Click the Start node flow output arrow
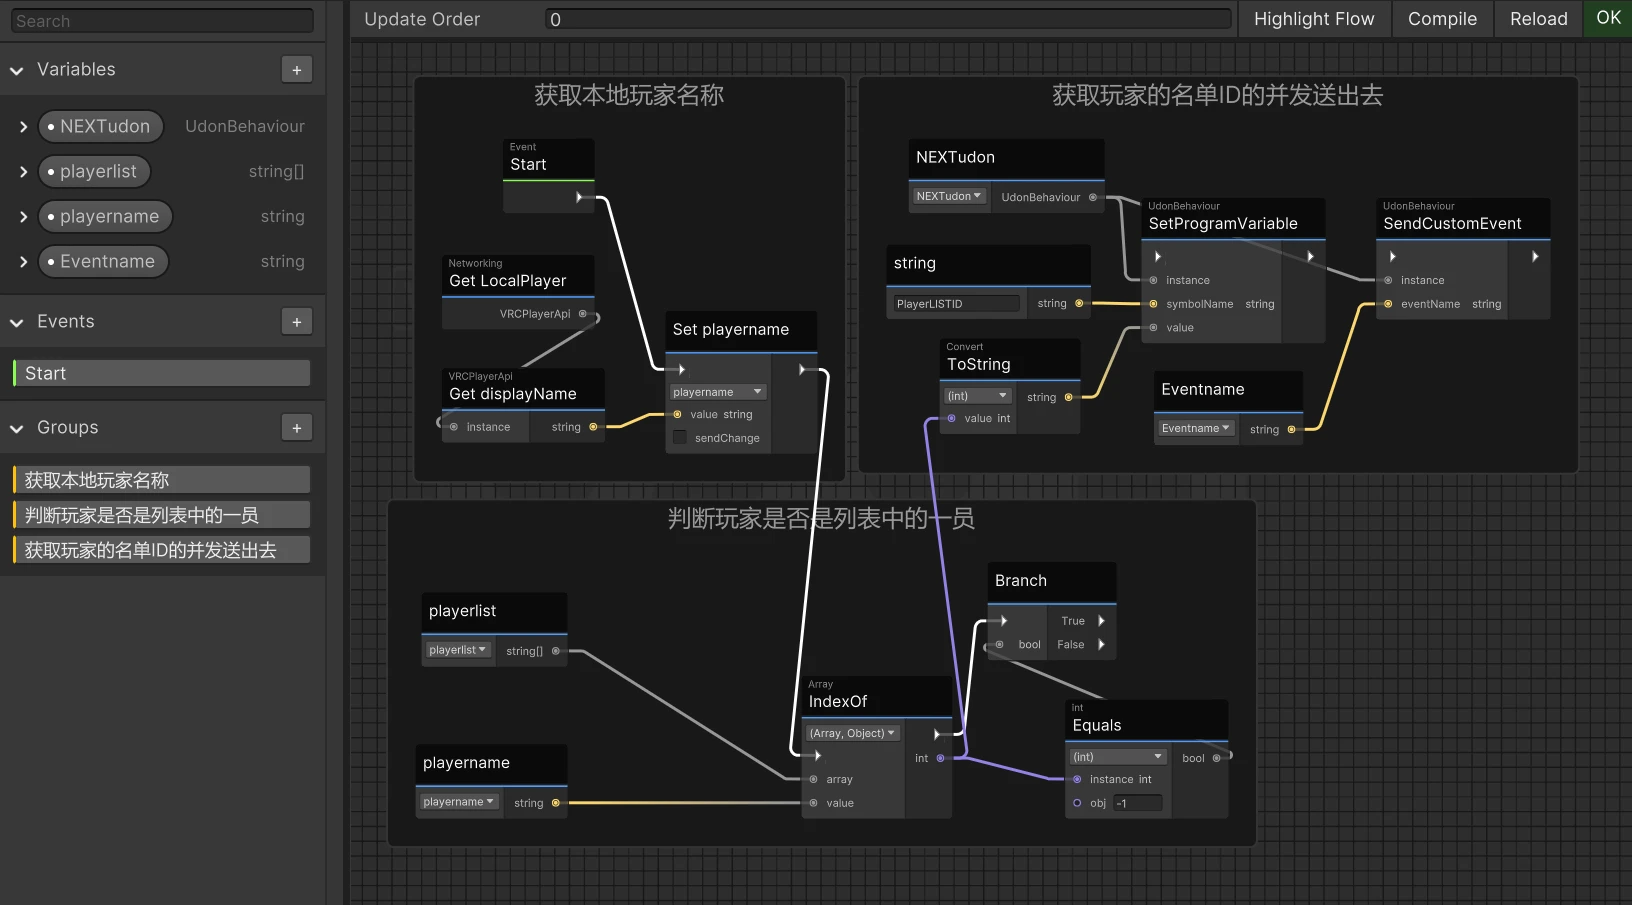The width and height of the screenshot is (1632, 905). tap(579, 197)
